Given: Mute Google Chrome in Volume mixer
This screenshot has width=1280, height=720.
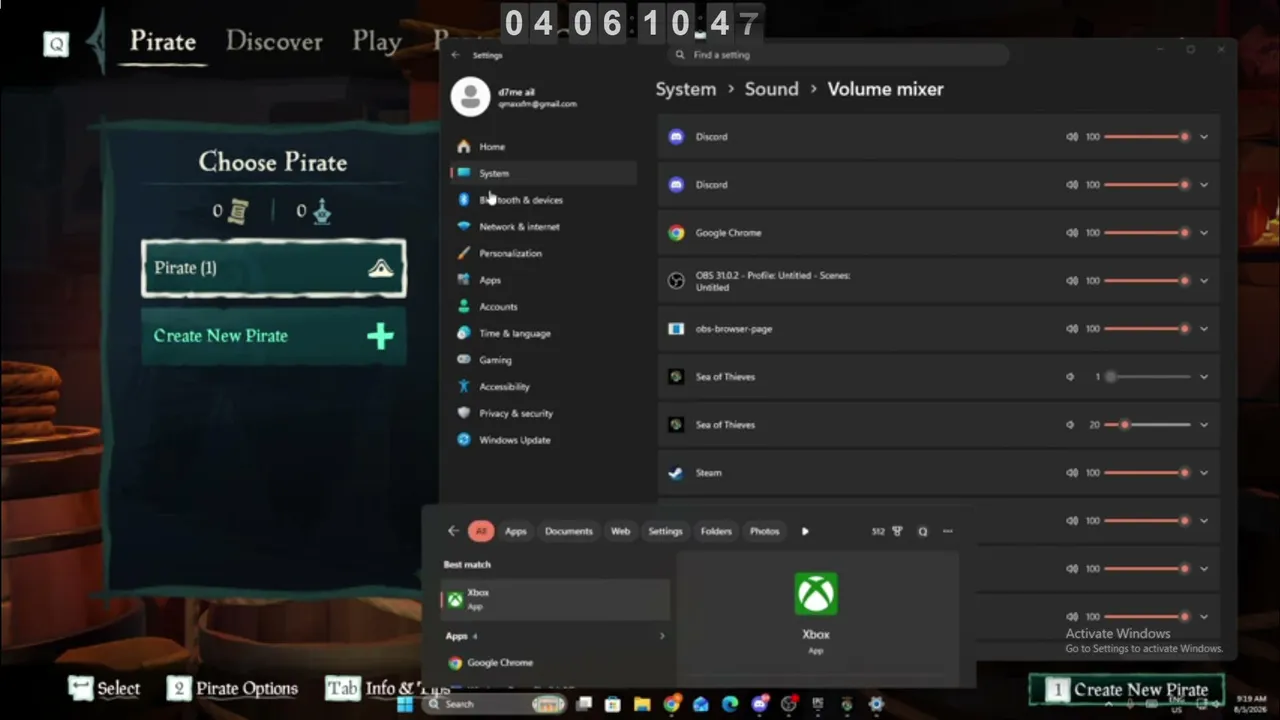Looking at the screenshot, I should (1072, 233).
